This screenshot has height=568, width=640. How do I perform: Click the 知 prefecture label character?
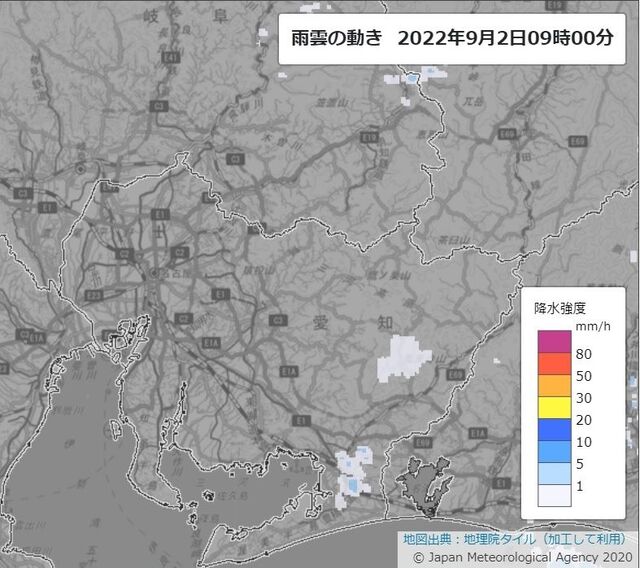(x=385, y=322)
